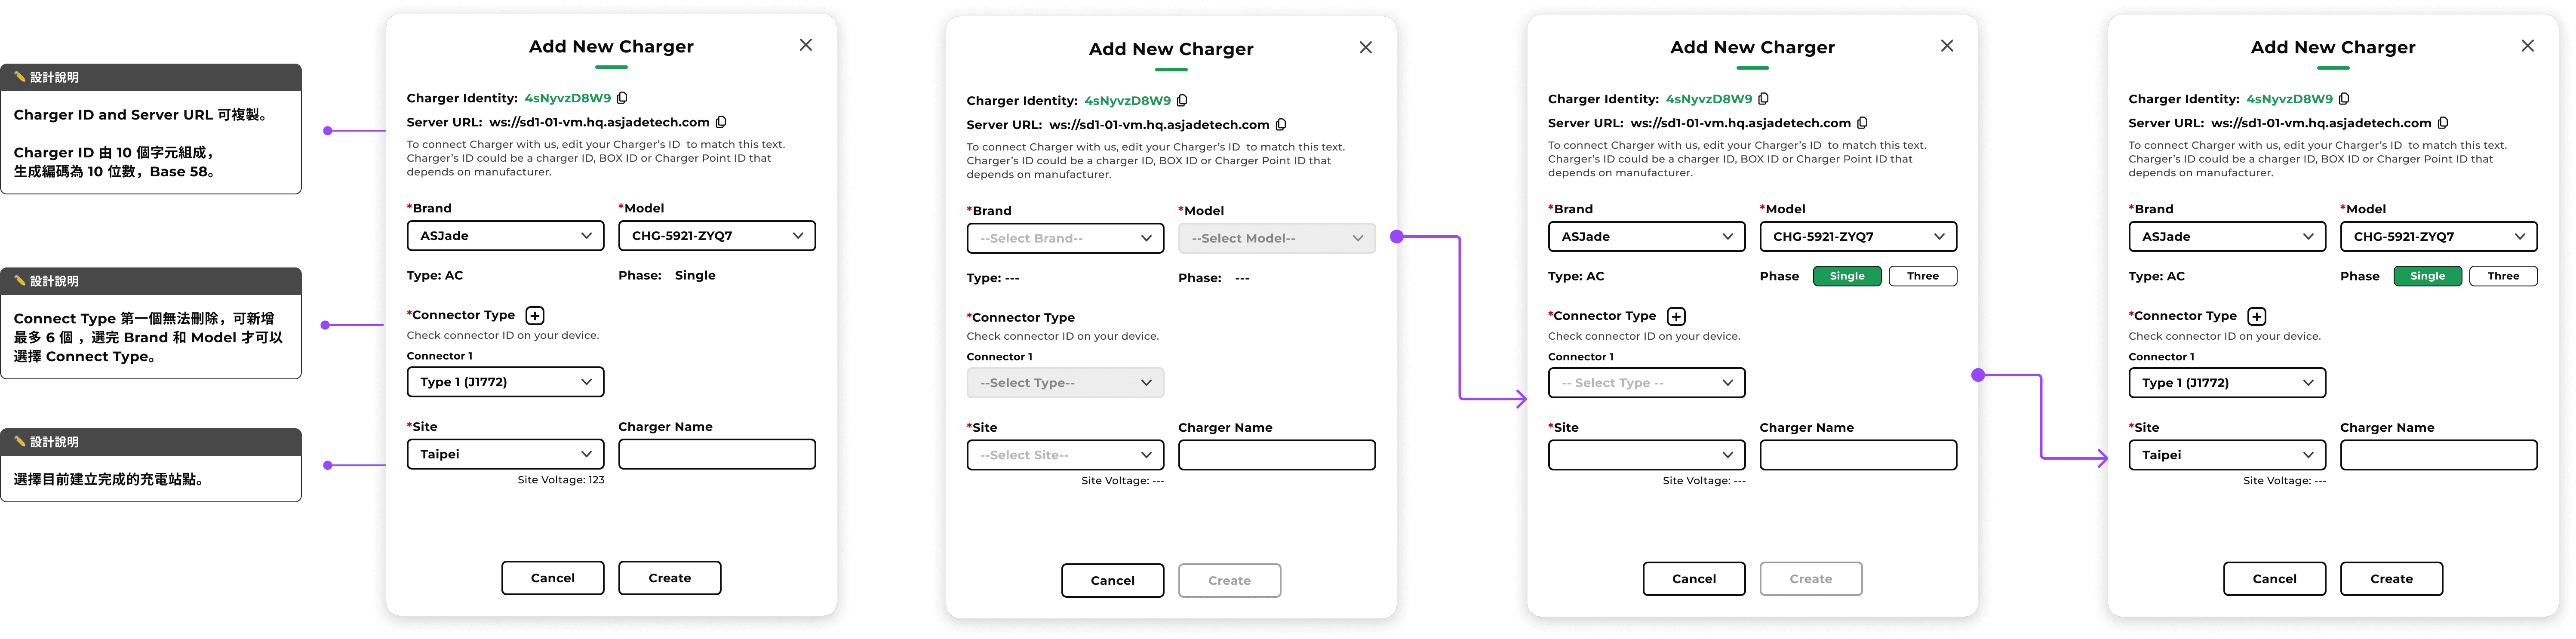Viewport: 2576px width, 639px height.
Task: Toggle Single phase in the rightmost dialog
Action: [2427, 276]
